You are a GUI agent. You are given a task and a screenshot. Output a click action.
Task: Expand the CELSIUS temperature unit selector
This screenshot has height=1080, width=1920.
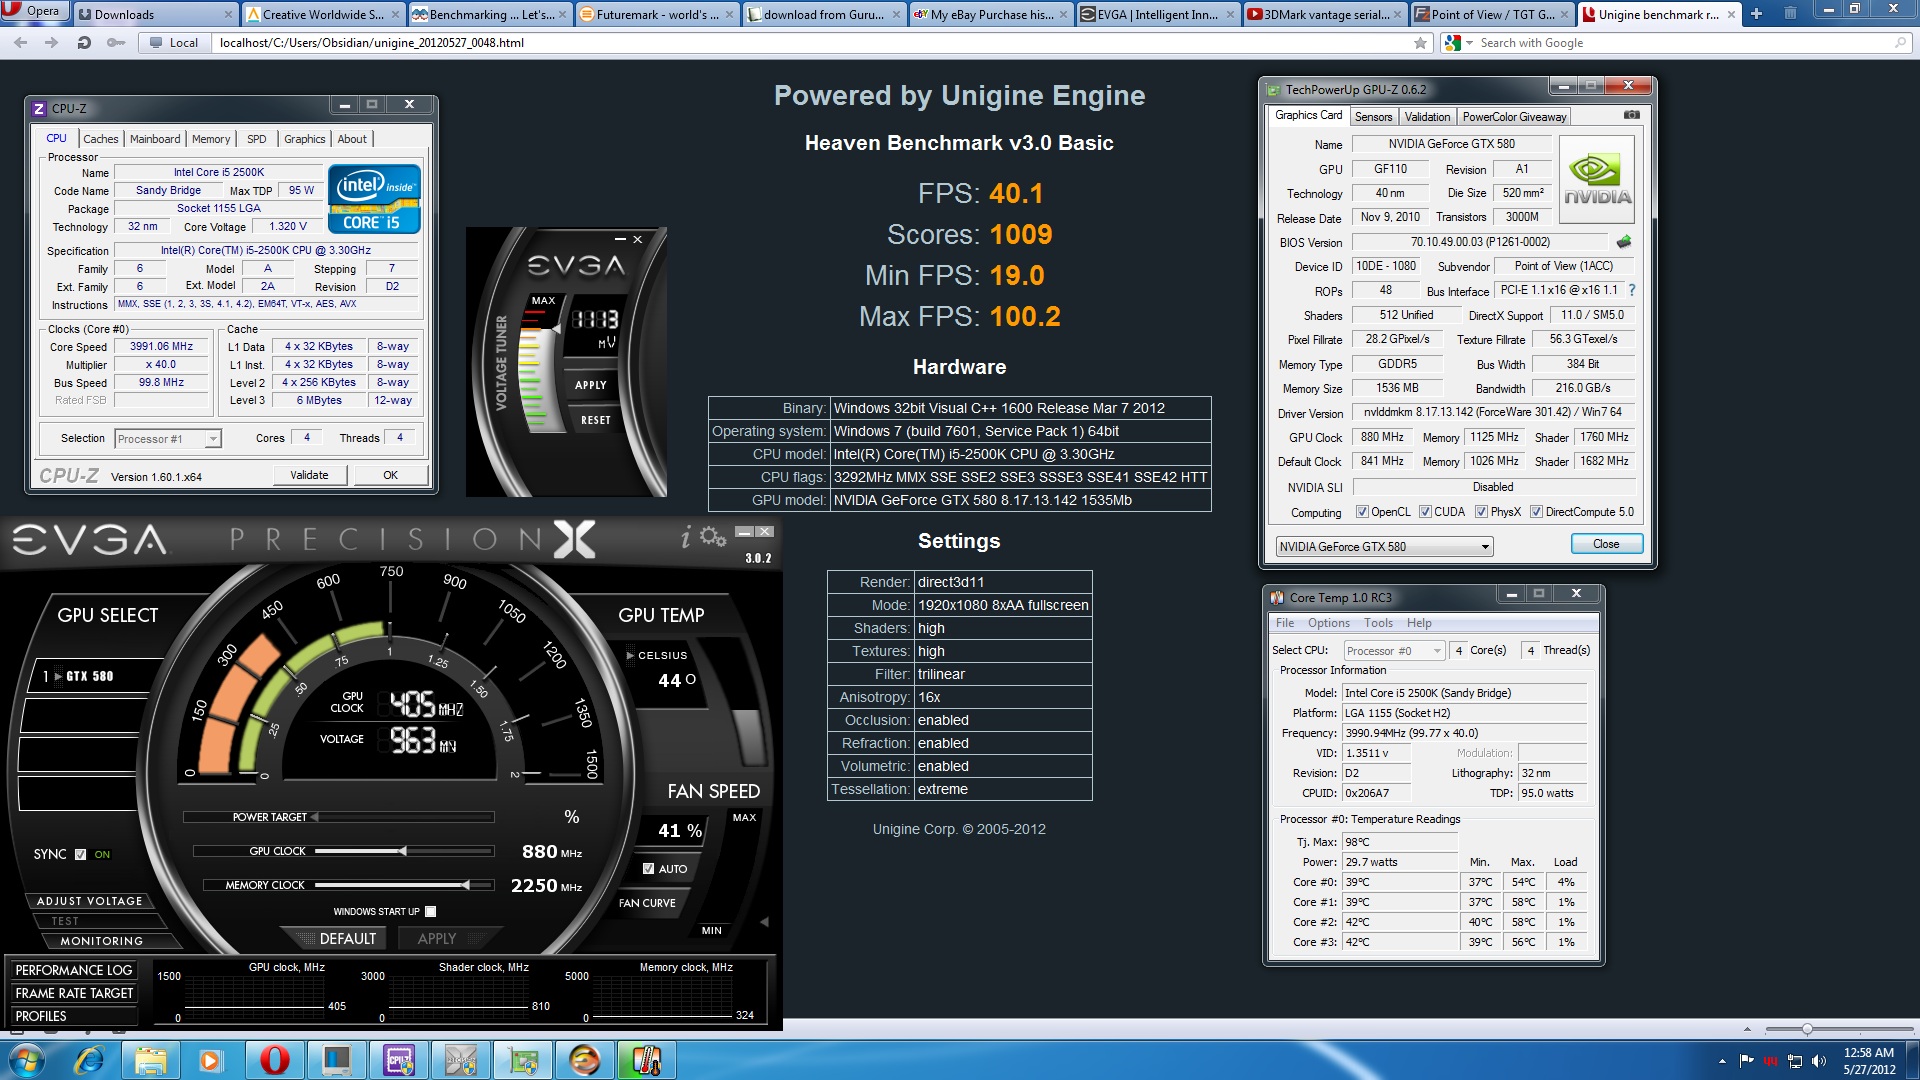630,656
